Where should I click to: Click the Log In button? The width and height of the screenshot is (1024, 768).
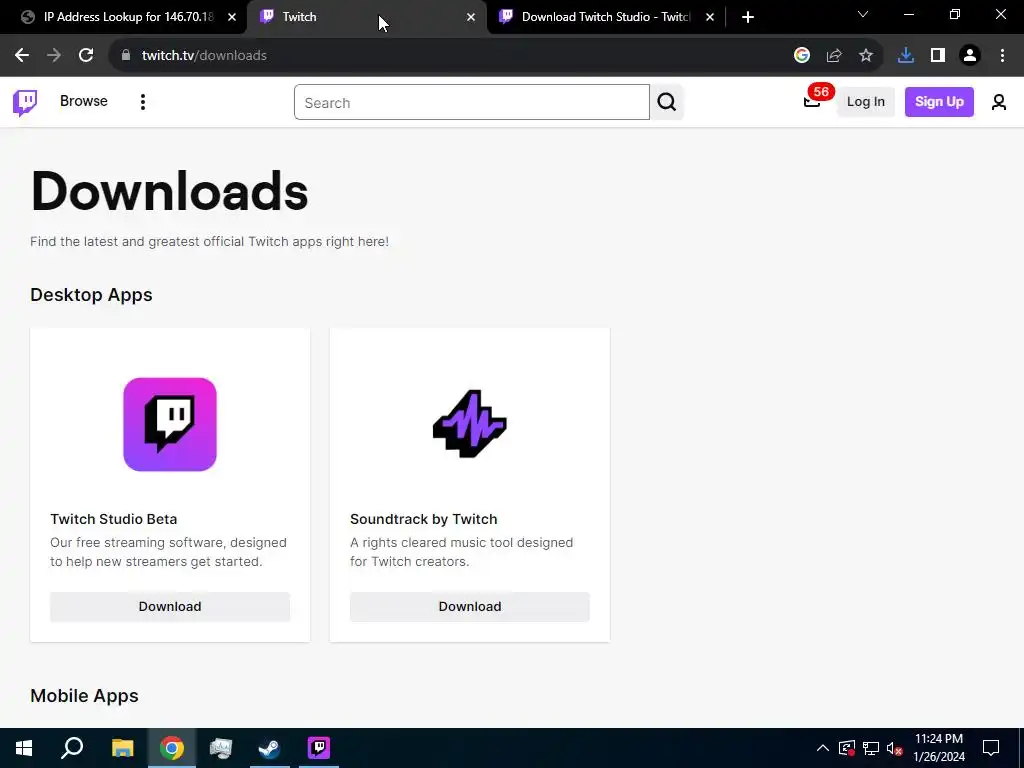click(865, 102)
